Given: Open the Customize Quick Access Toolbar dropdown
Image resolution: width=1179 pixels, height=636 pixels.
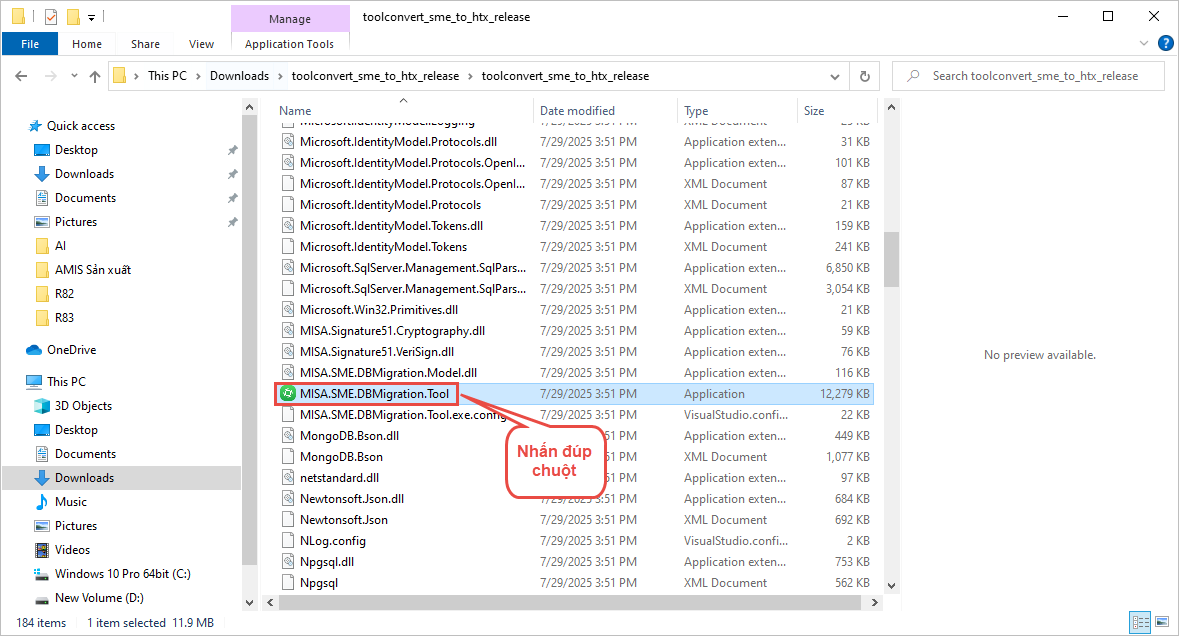Looking at the screenshot, I should tap(91, 17).
